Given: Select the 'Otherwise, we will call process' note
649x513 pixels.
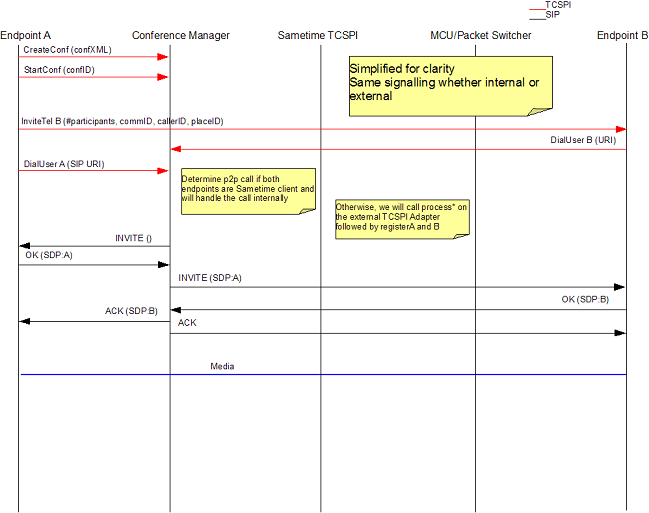Looking at the screenshot, I should tap(402, 219).
